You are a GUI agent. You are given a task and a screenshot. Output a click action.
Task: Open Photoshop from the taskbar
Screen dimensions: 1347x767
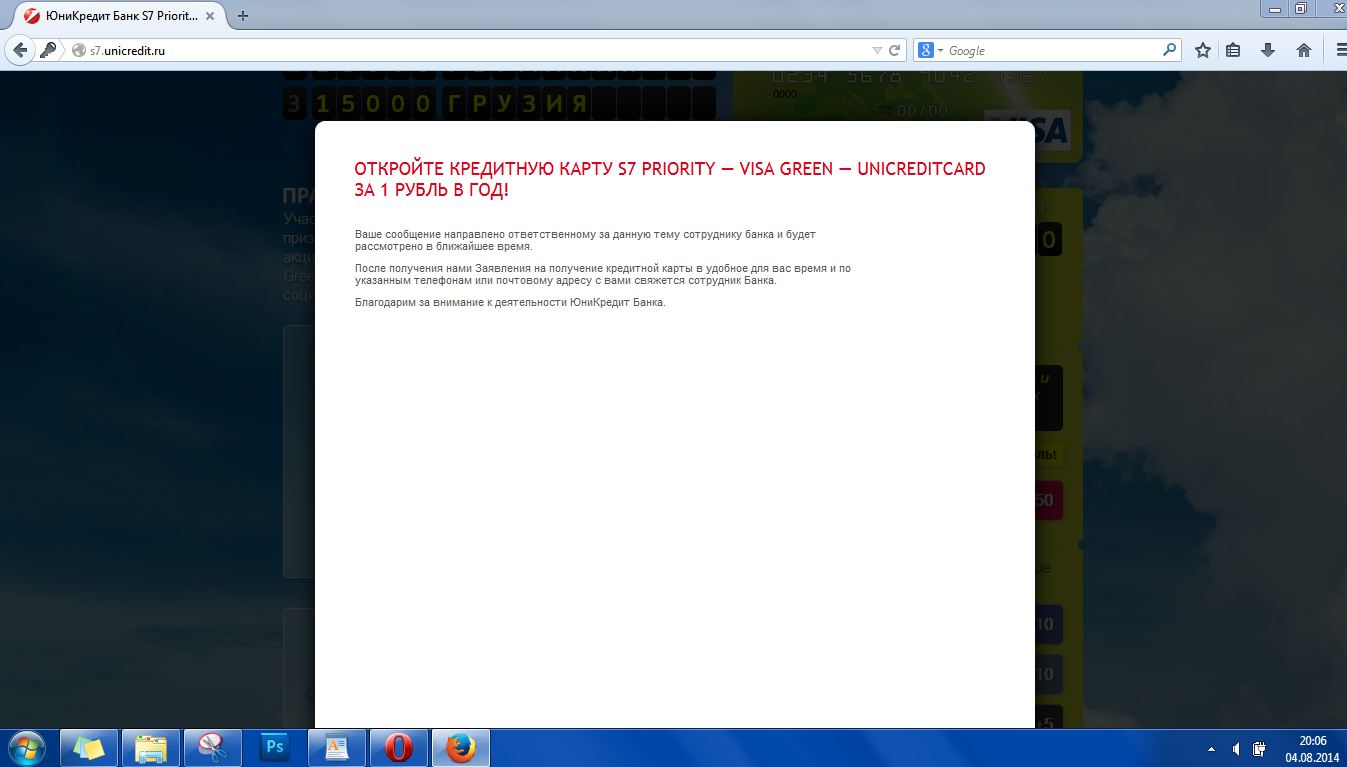pyautogui.click(x=275, y=748)
